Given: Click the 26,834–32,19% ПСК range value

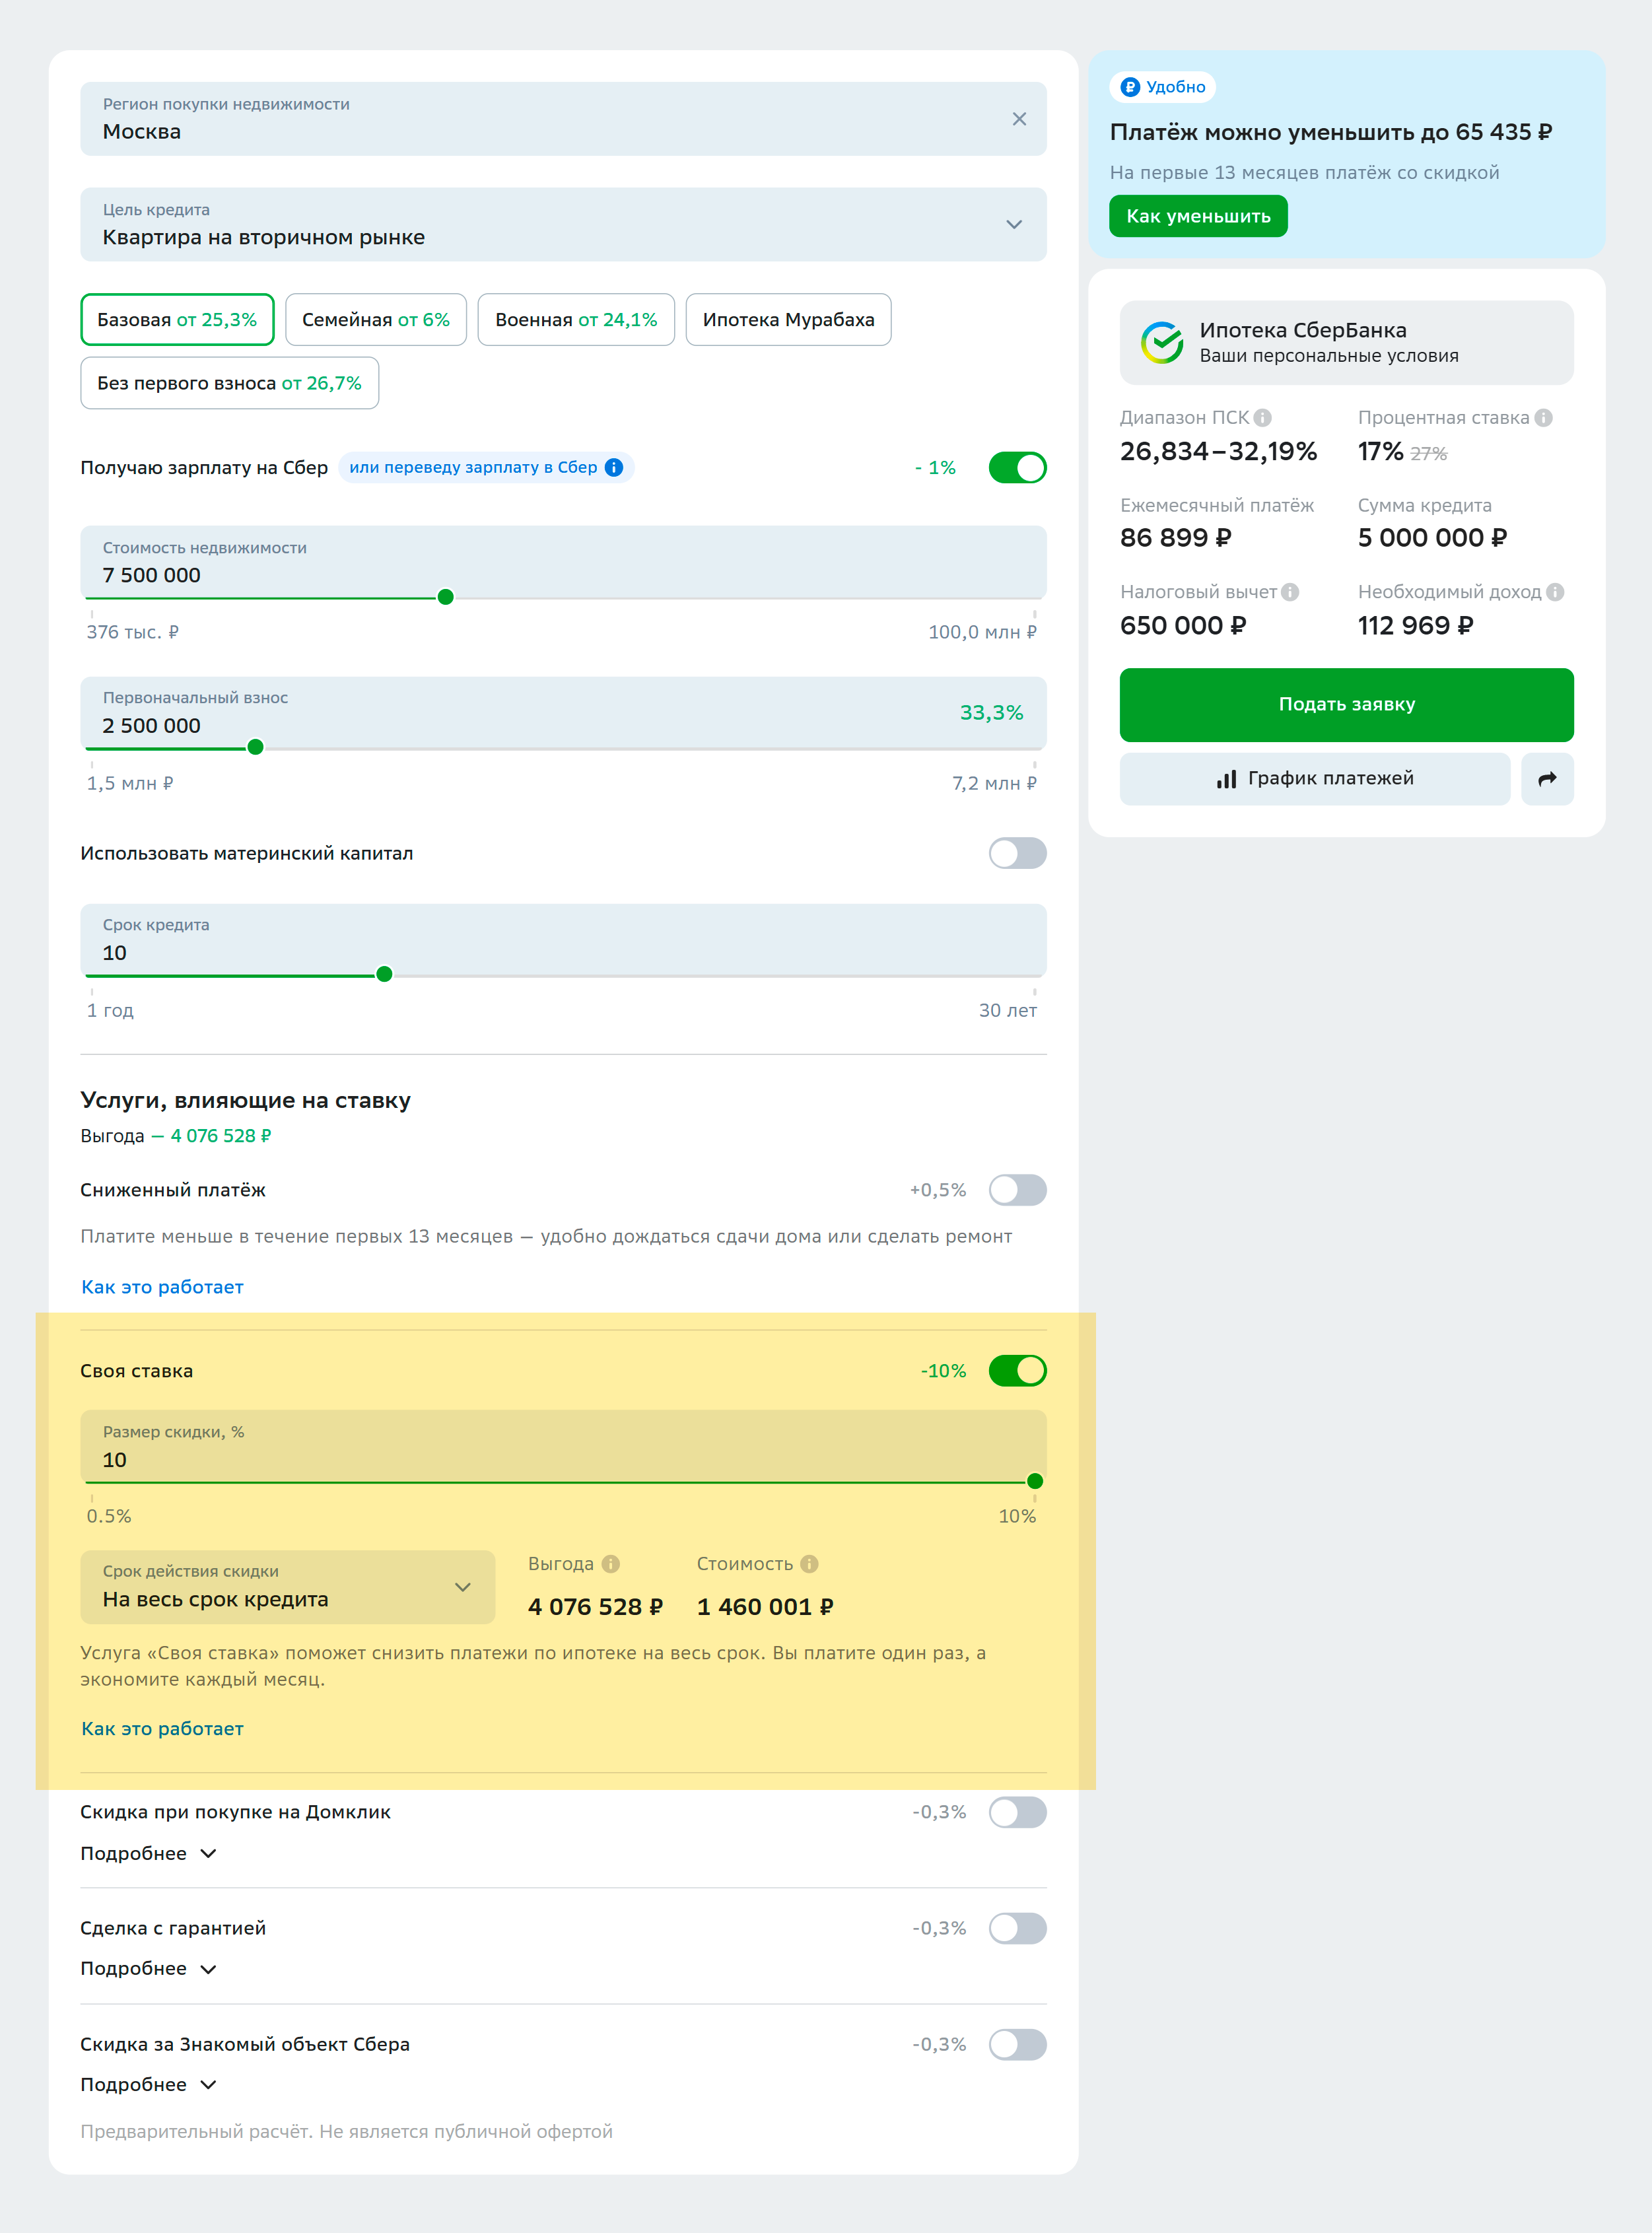Looking at the screenshot, I should [1218, 452].
